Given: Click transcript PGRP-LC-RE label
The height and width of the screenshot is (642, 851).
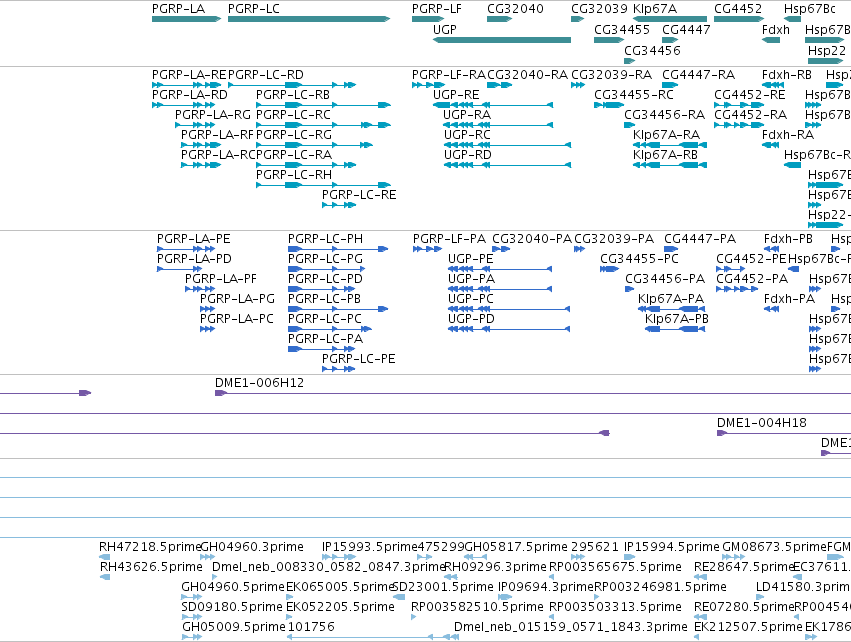Looking at the screenshot, I should tap(359, 194).
